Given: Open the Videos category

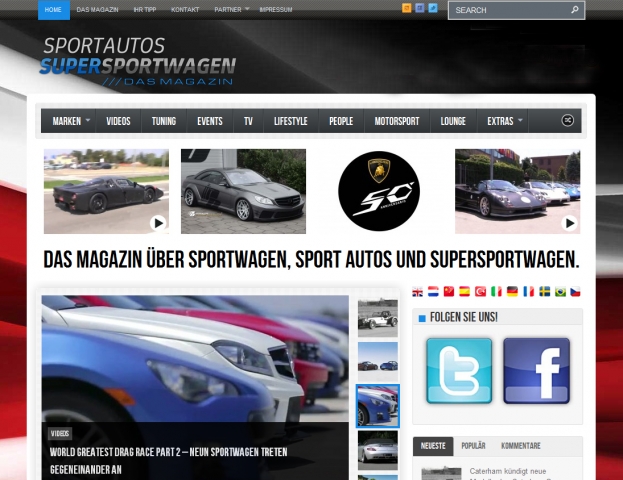Looking at the screenshot, I should (118, 121).
